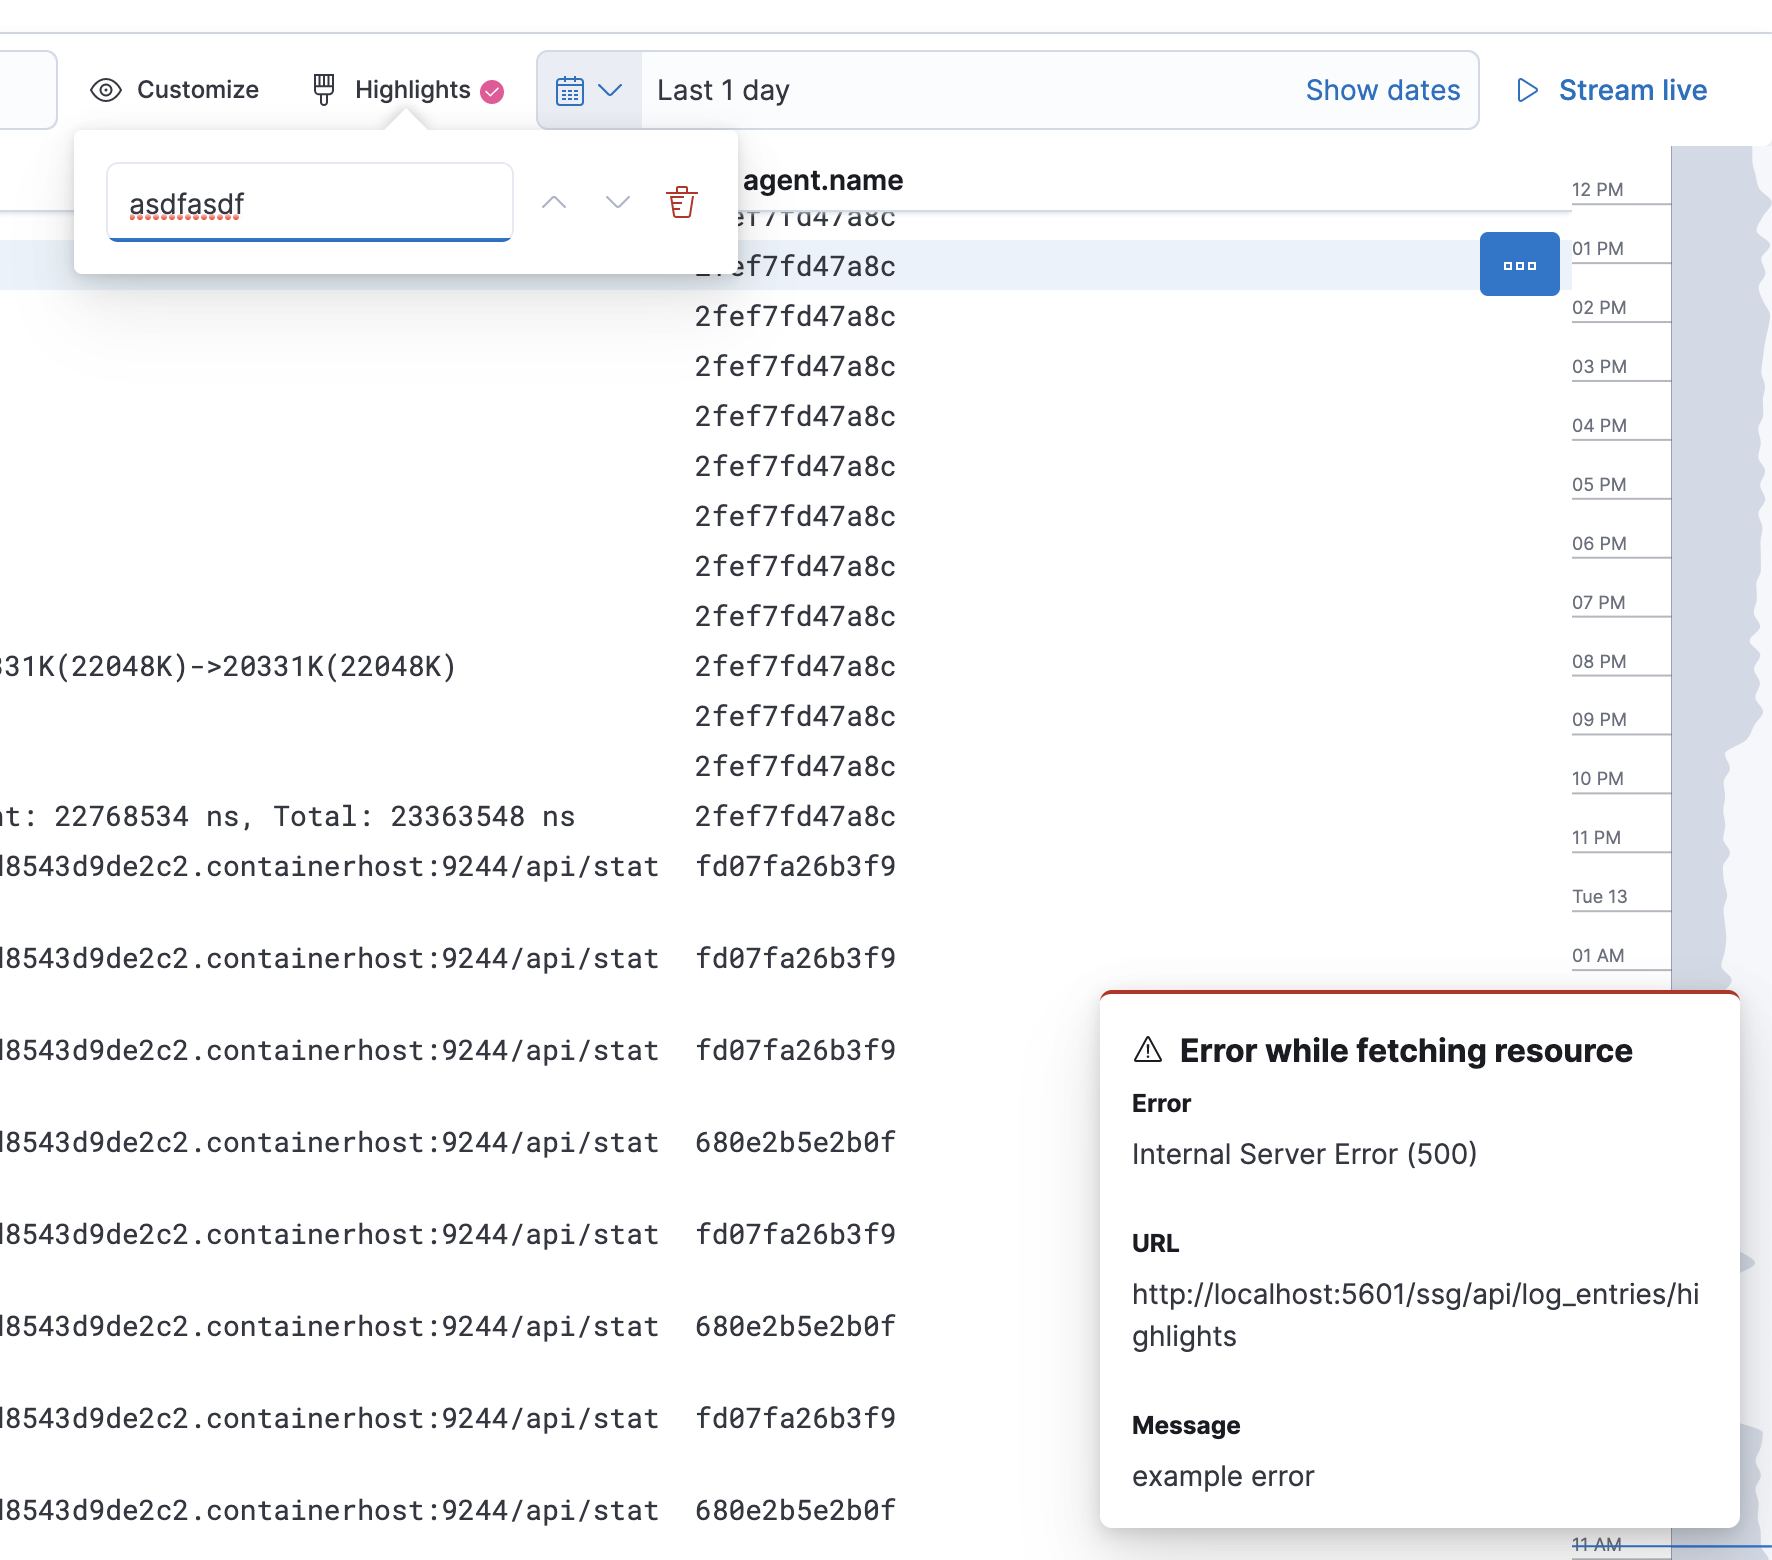
Task: Jump to 06 PM on timeline
Action: click(x=1599, y=544)
